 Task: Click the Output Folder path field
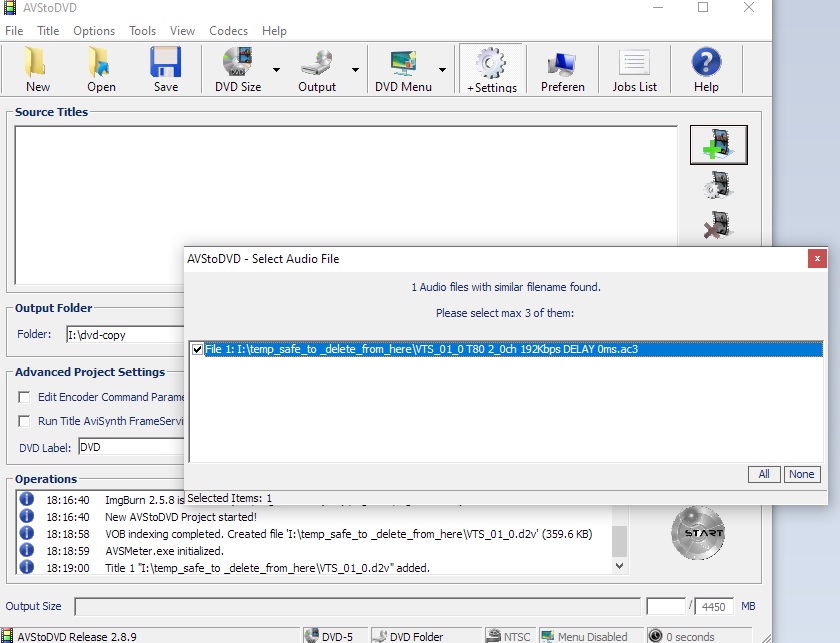pyautogui.click(x=125, y=335)
